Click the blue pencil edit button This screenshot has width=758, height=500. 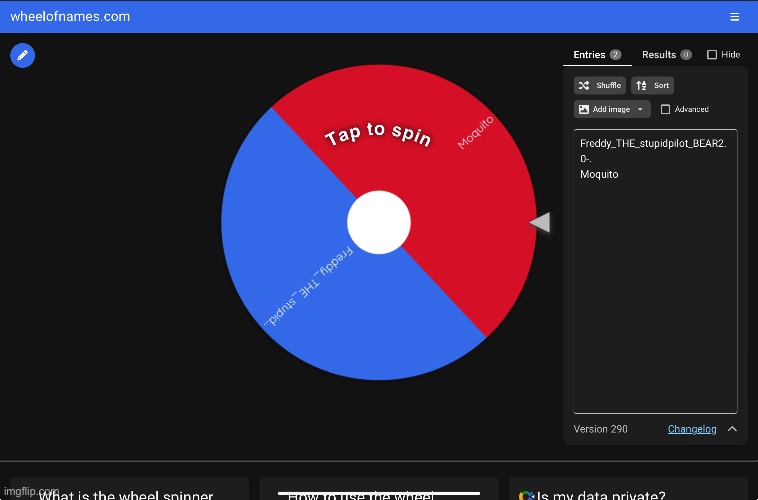coord(22,56)
